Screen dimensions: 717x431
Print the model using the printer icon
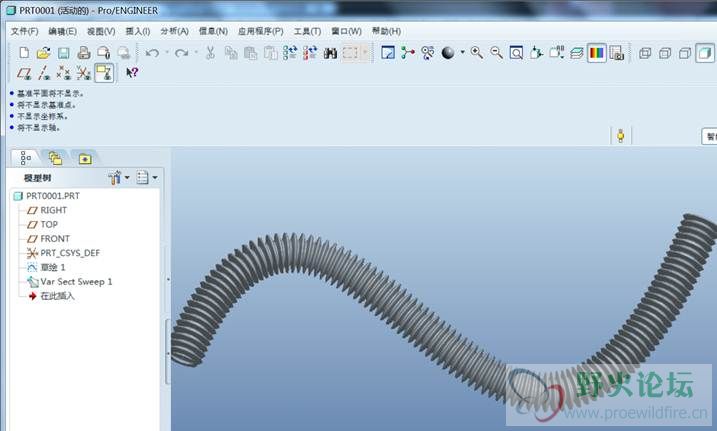click(x=84, y=53)
